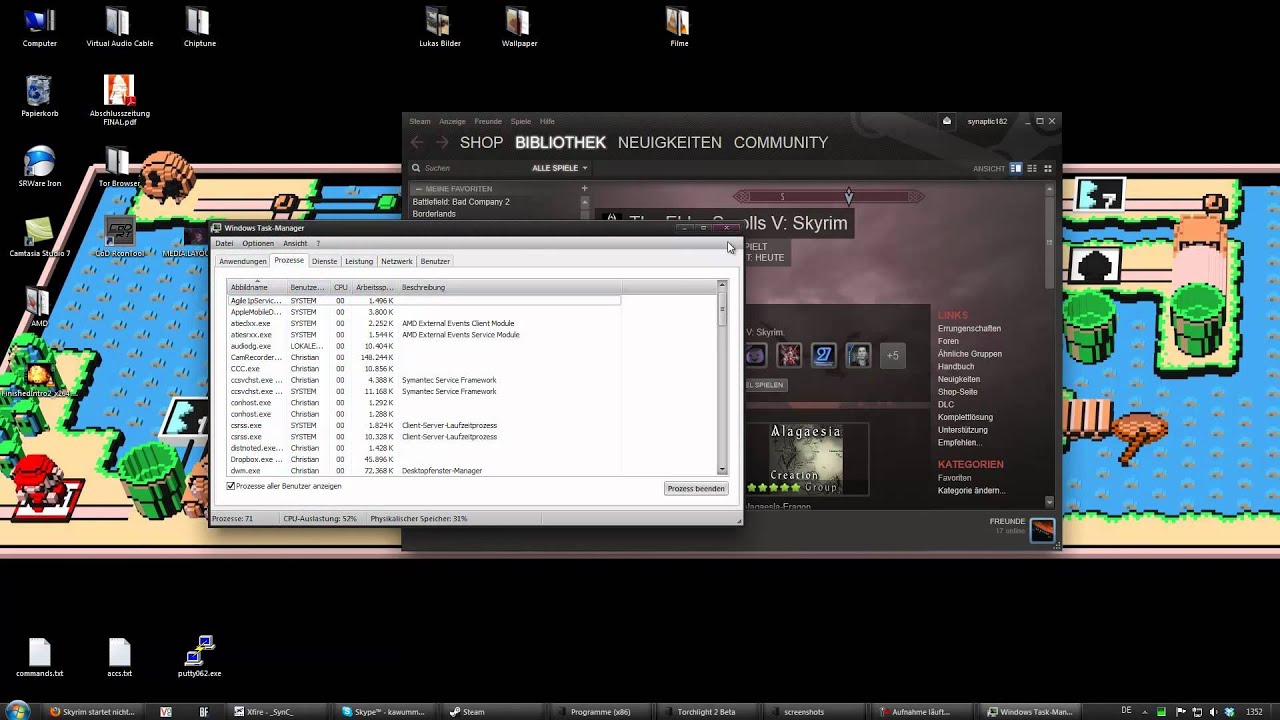Open Ansicht menu in Task Manager
The image size is (1280, 720).
click(295, 243)
